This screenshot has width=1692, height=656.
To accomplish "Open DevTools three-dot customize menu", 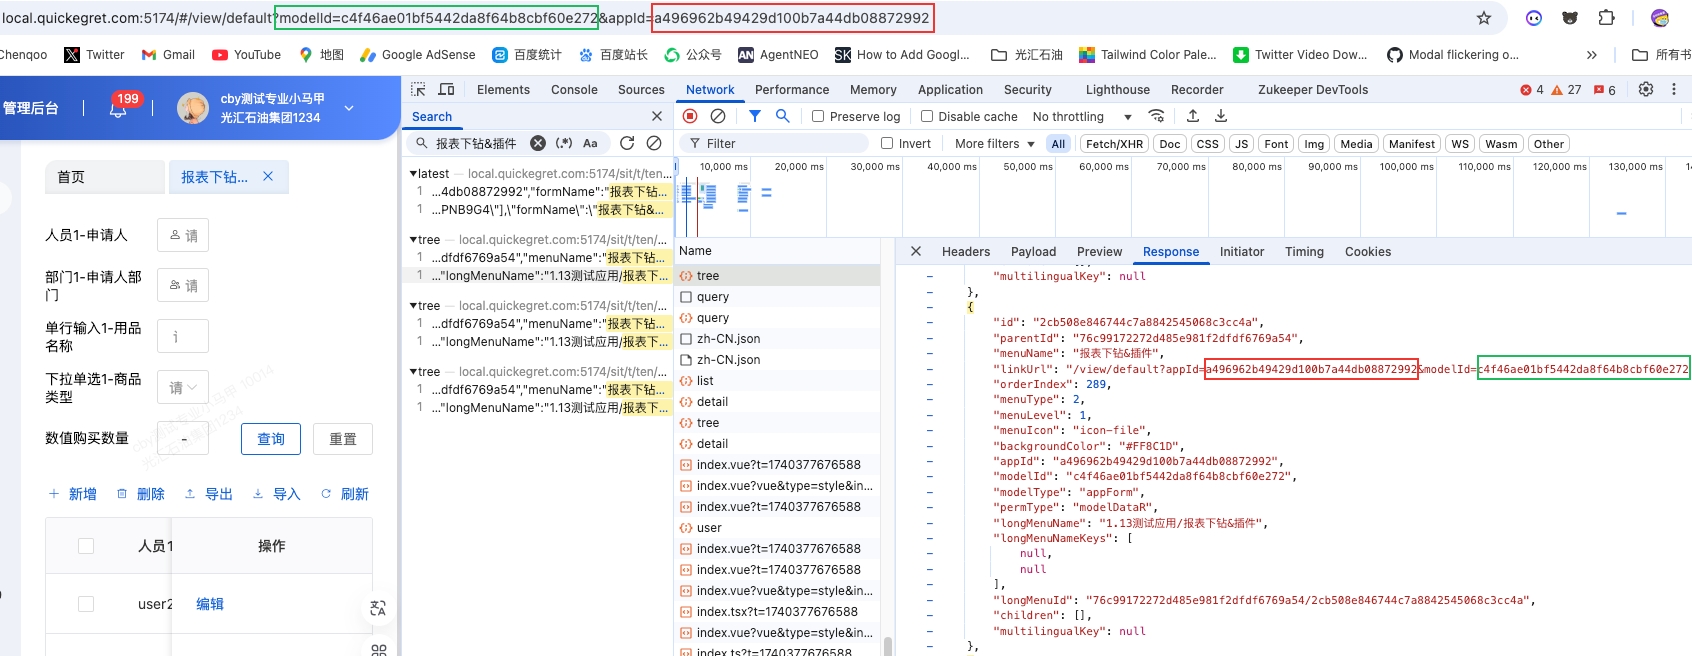I will [1674, 89].
